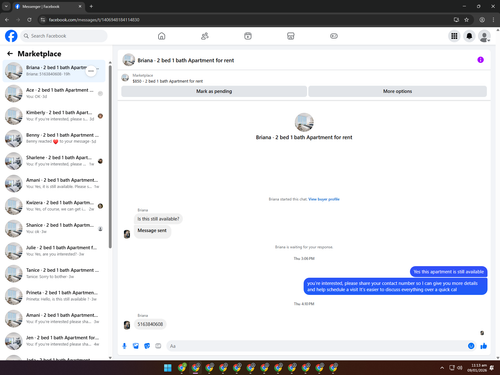This screenshot has width=500, height=375.
Task: Open the Menu grid icon
Action: [454, 36]
